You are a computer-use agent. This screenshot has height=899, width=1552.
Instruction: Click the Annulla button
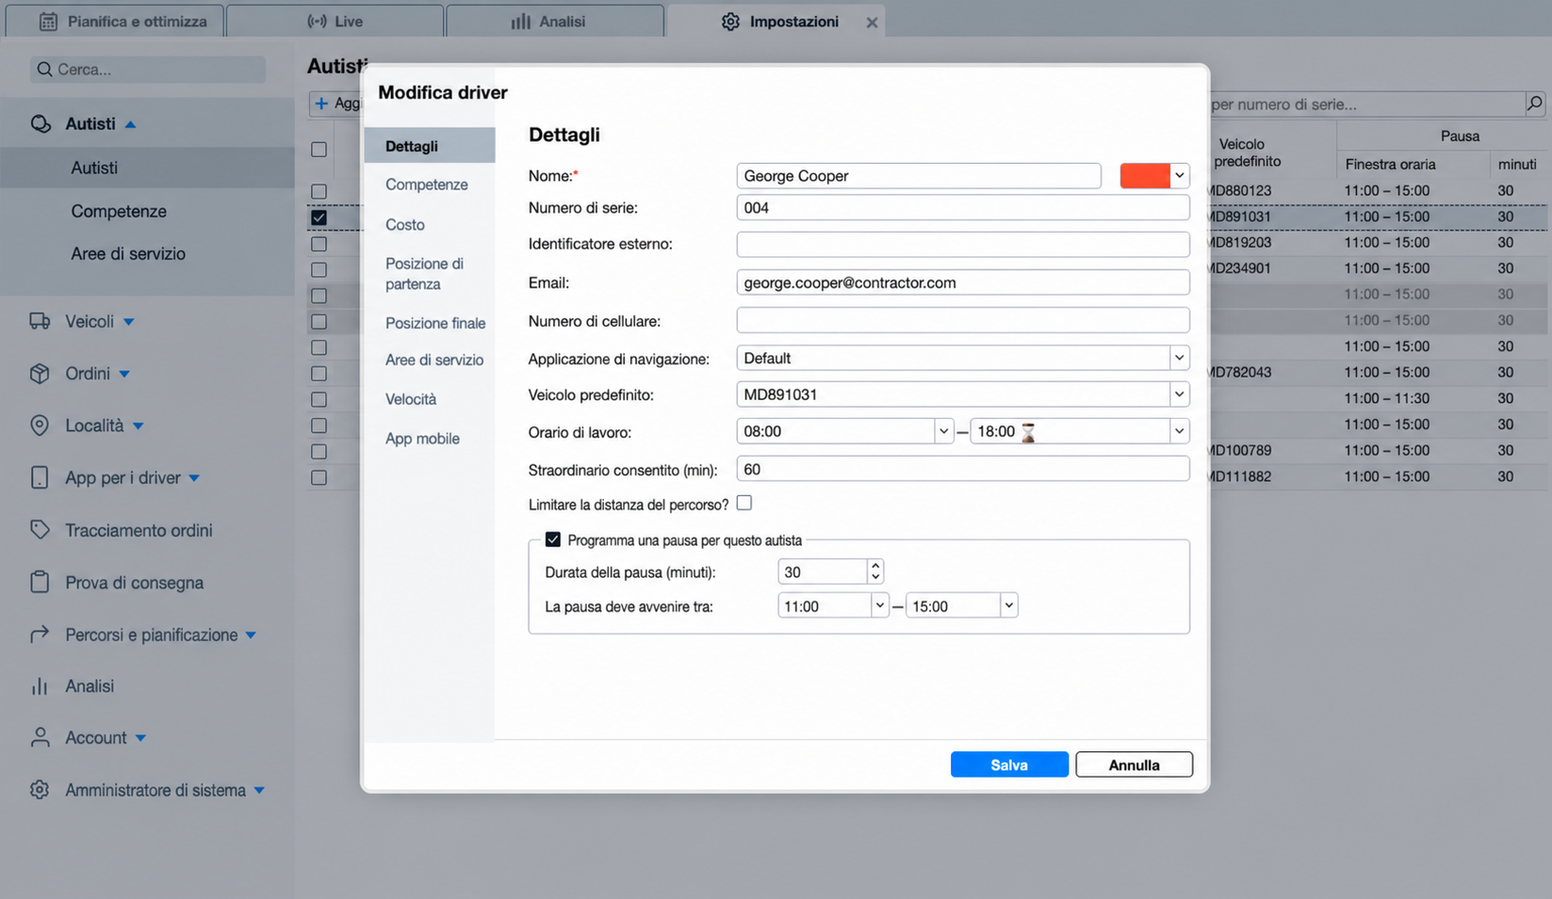pos(1134,764)
